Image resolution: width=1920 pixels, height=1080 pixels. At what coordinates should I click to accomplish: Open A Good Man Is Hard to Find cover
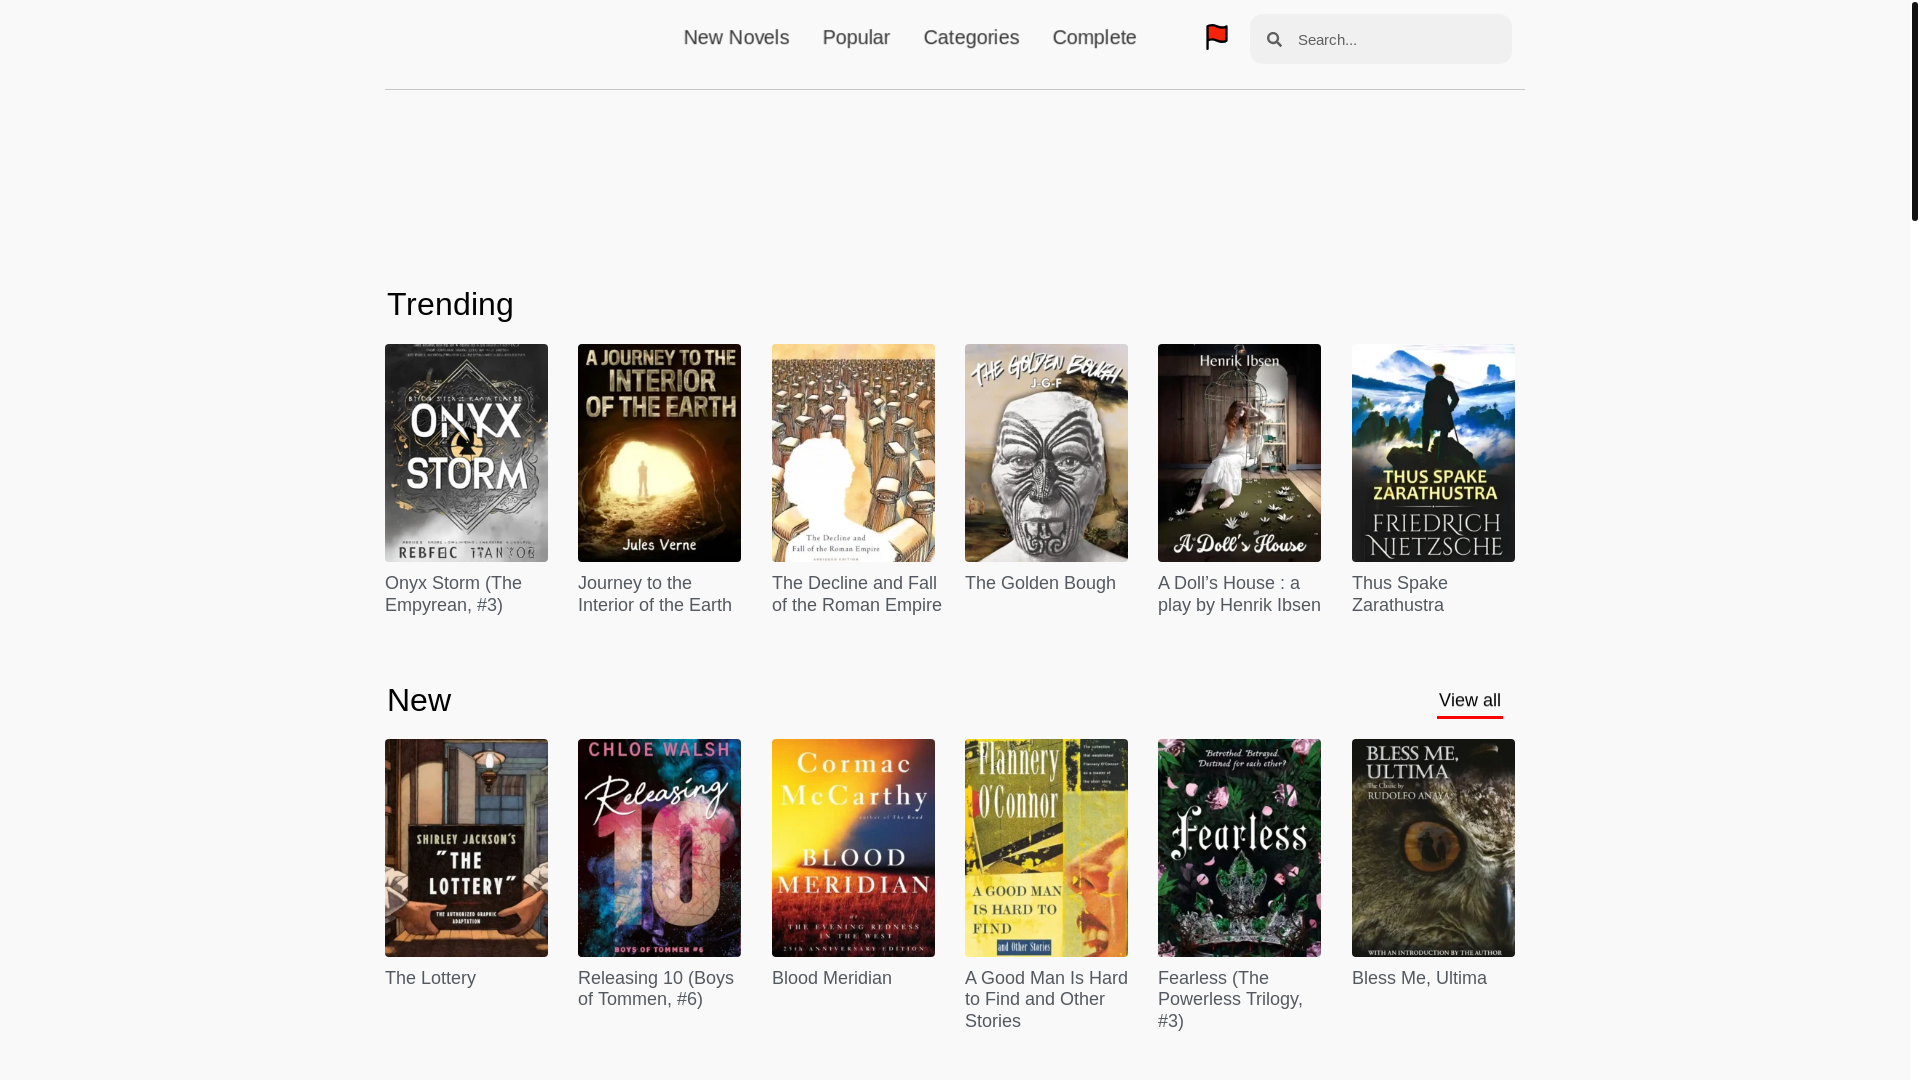click(1046, 848)
